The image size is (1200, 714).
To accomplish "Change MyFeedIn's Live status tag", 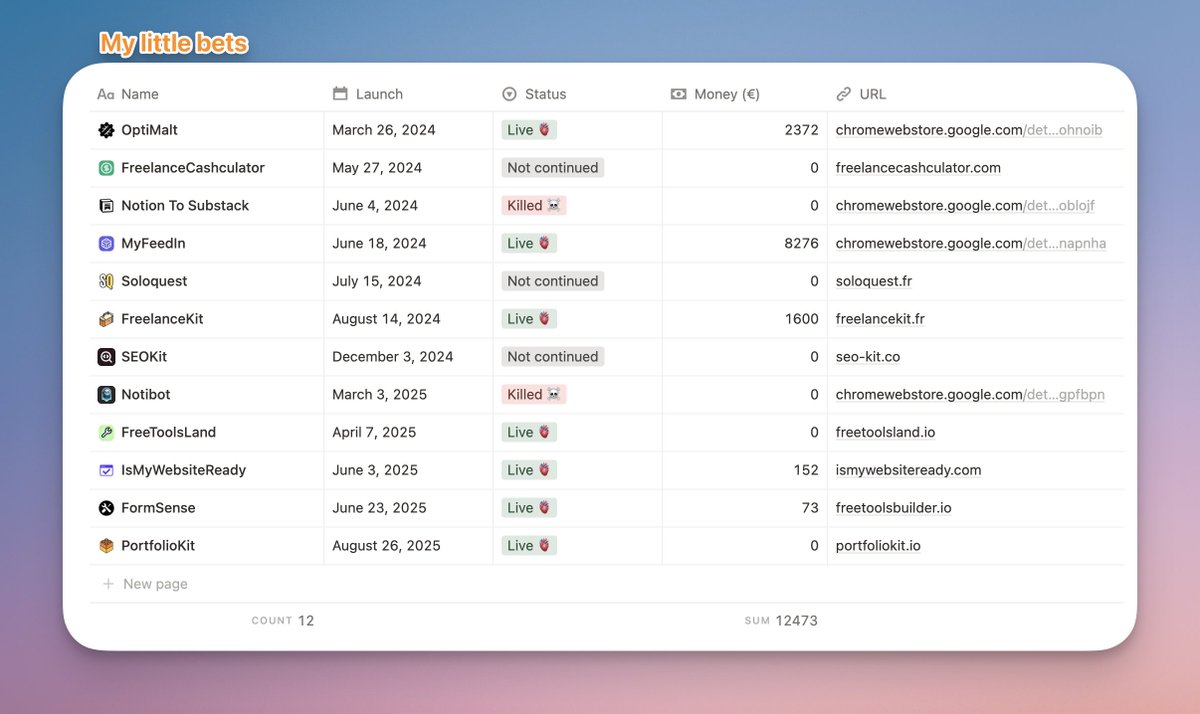I will point(529,243).
